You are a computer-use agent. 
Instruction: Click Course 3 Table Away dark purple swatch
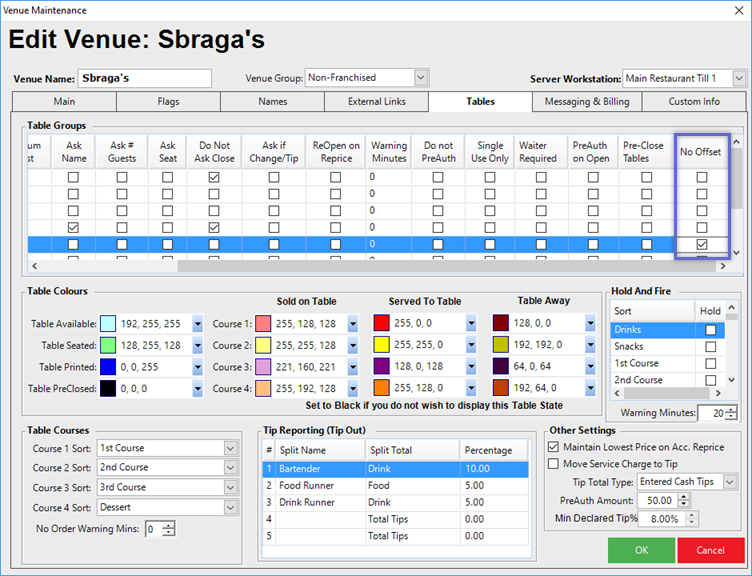click(501, 366)
